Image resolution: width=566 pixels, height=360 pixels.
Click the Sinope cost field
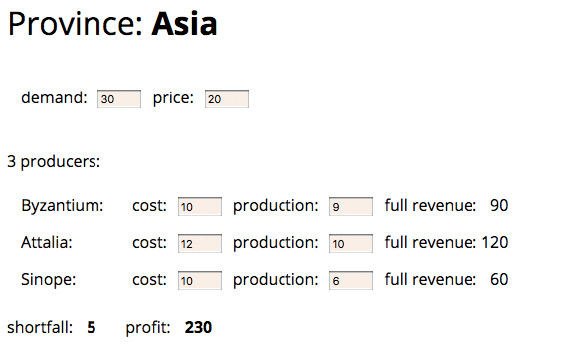pyautogui.click(x=200, y=281)
